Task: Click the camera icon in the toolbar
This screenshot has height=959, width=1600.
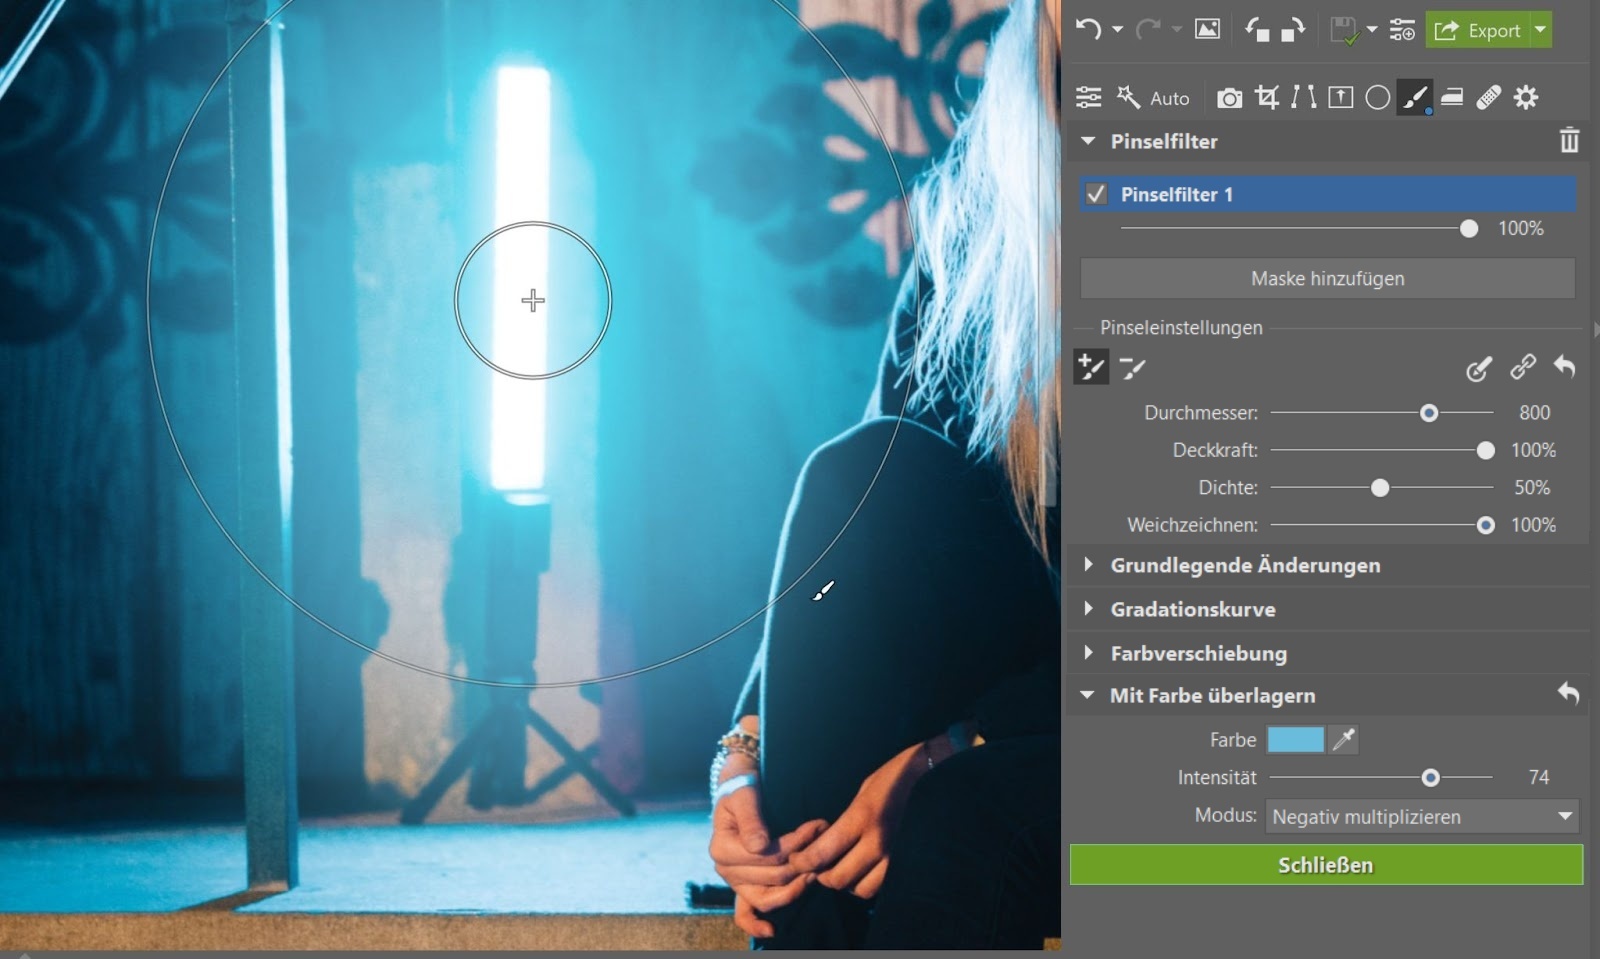Action: (x=1229, y=98)
